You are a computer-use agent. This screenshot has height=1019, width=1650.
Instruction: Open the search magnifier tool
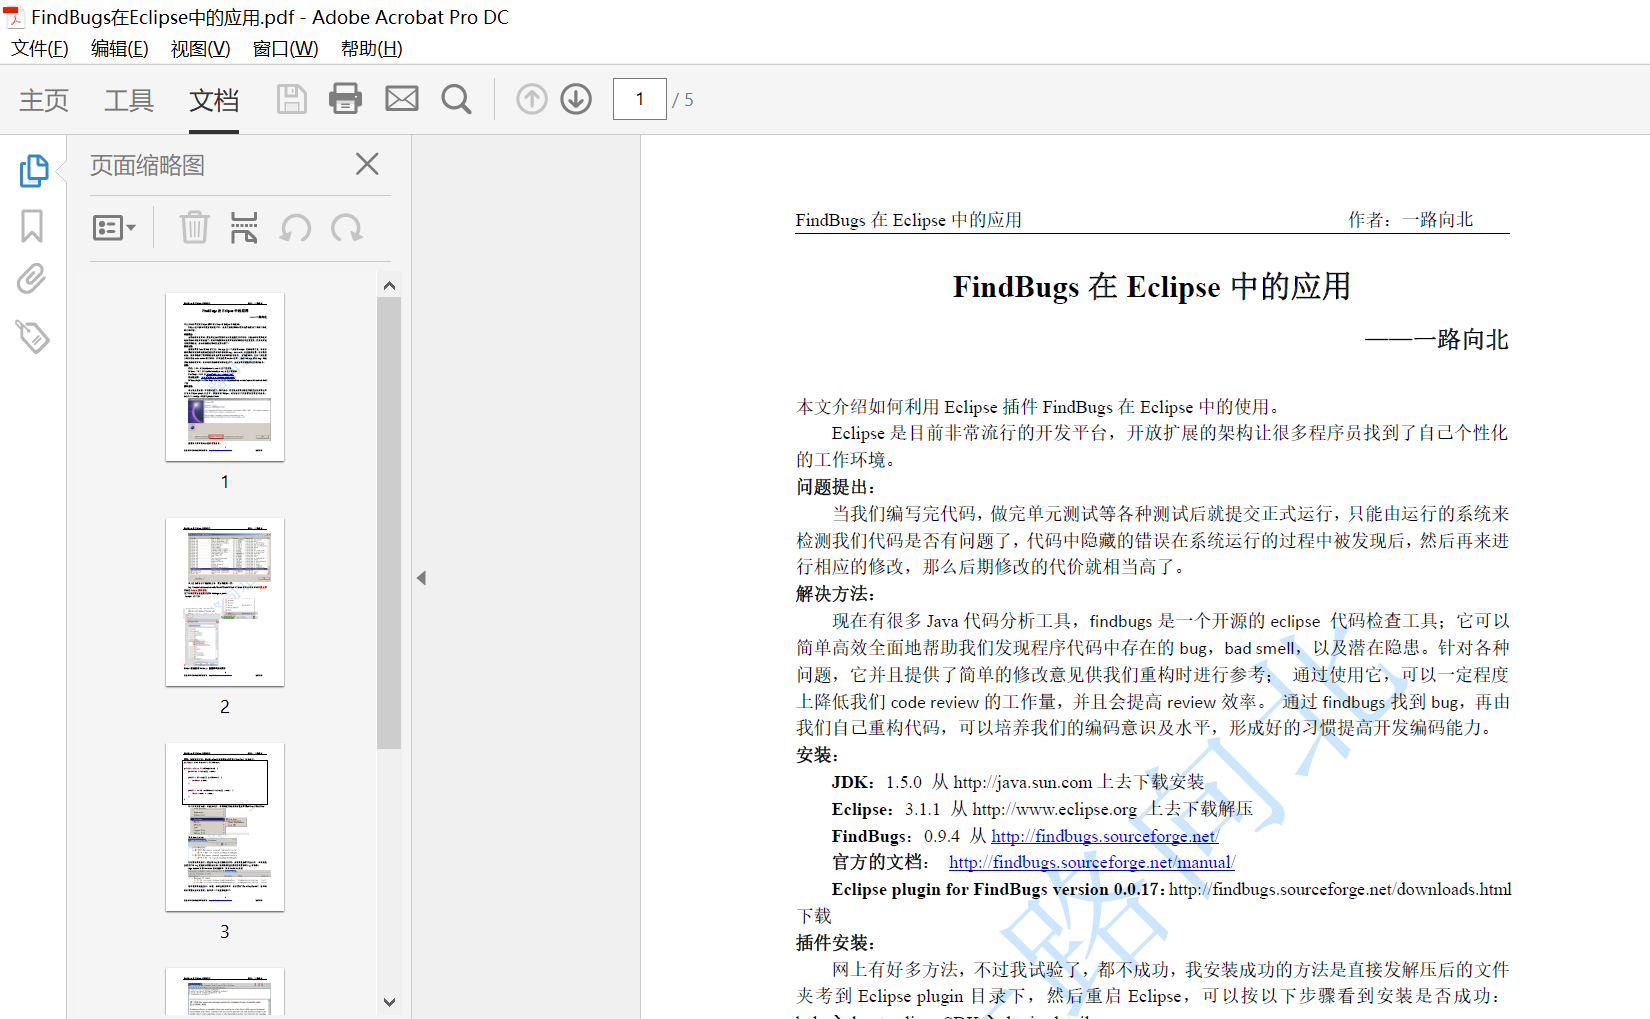(456, 99)
